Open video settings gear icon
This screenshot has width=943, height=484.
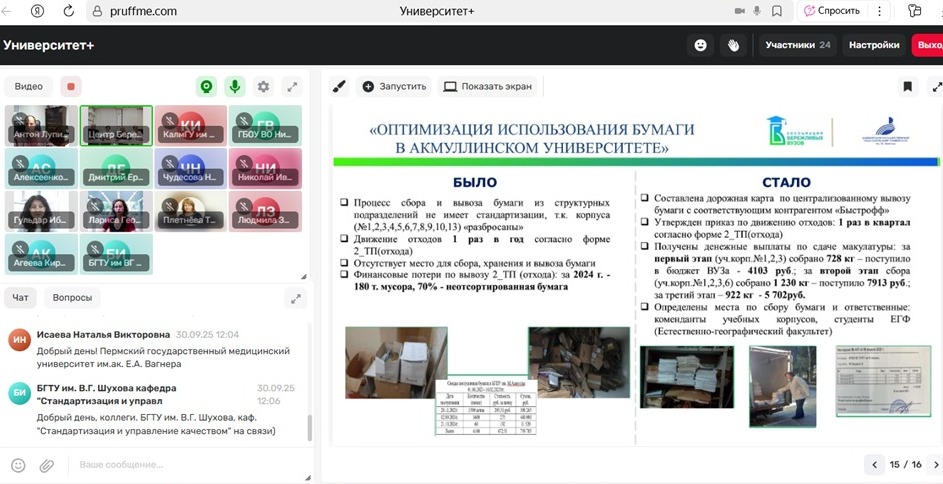(263, 87)
